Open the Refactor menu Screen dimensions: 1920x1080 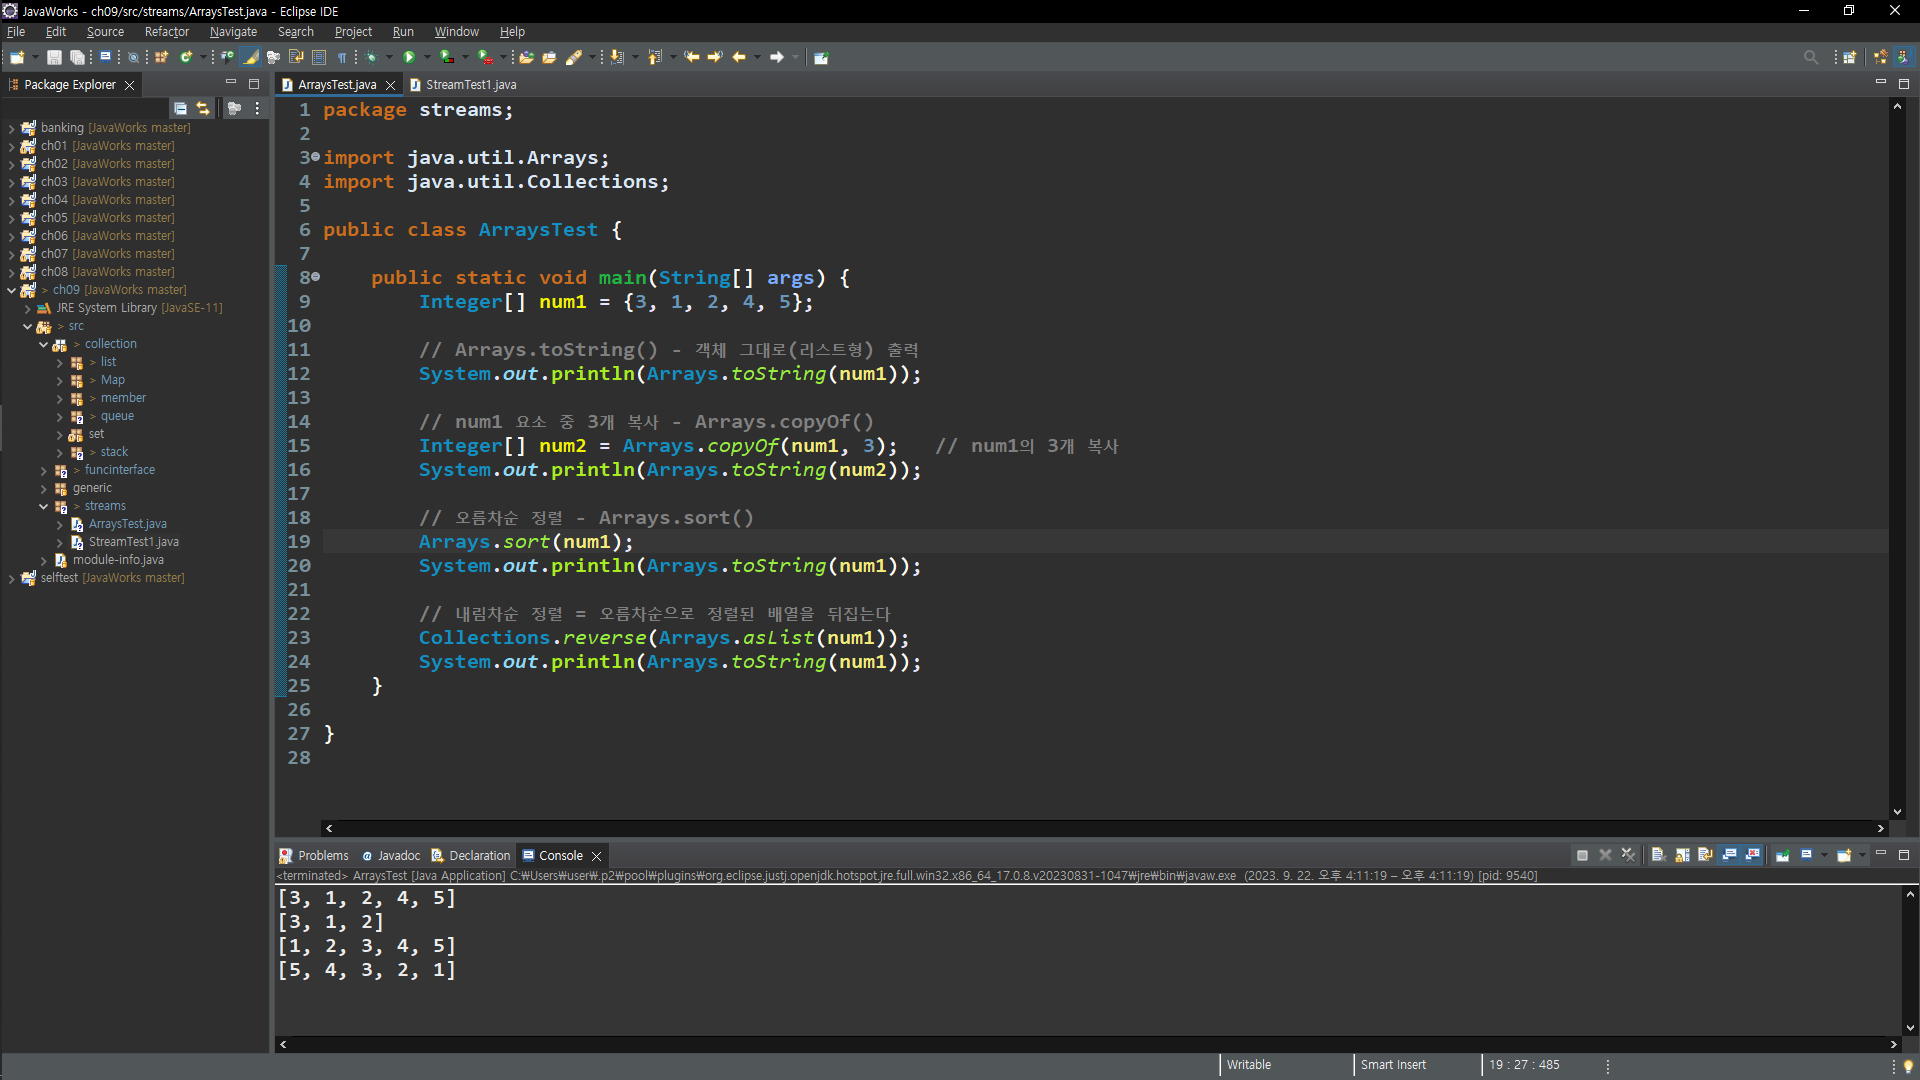click(x=166, y=32)
